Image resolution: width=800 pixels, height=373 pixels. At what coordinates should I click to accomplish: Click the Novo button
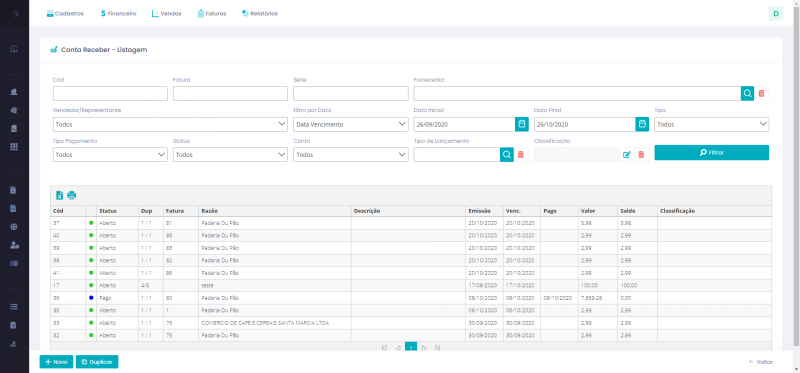[x=57, y=362]
